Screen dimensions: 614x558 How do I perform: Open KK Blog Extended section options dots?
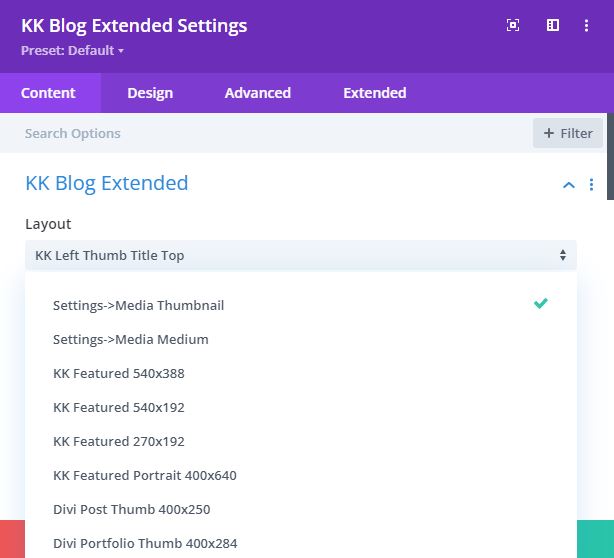[591, 184]
